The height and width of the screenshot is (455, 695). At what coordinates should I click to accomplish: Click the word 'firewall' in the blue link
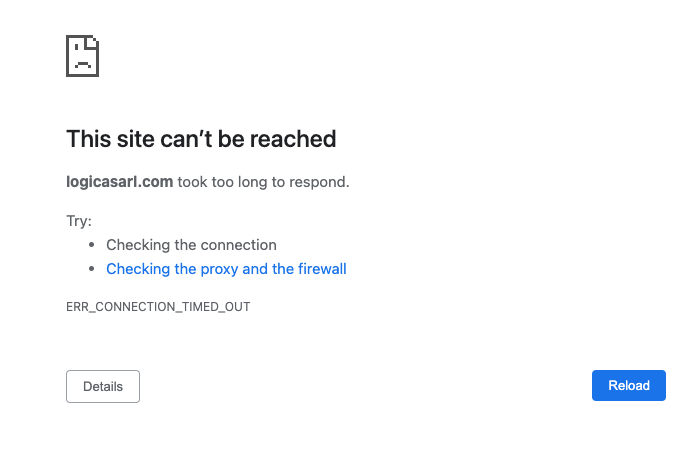coord(322,269)
